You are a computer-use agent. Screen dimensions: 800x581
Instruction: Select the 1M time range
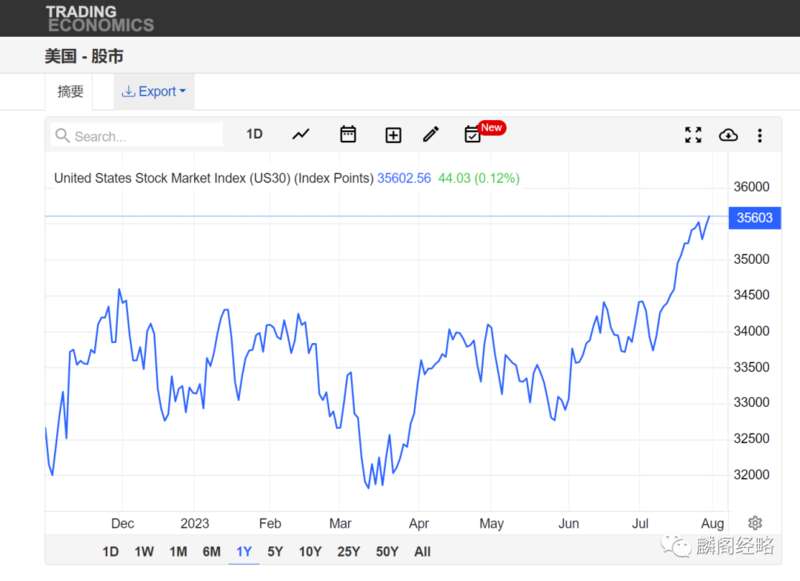pos(178,551)
